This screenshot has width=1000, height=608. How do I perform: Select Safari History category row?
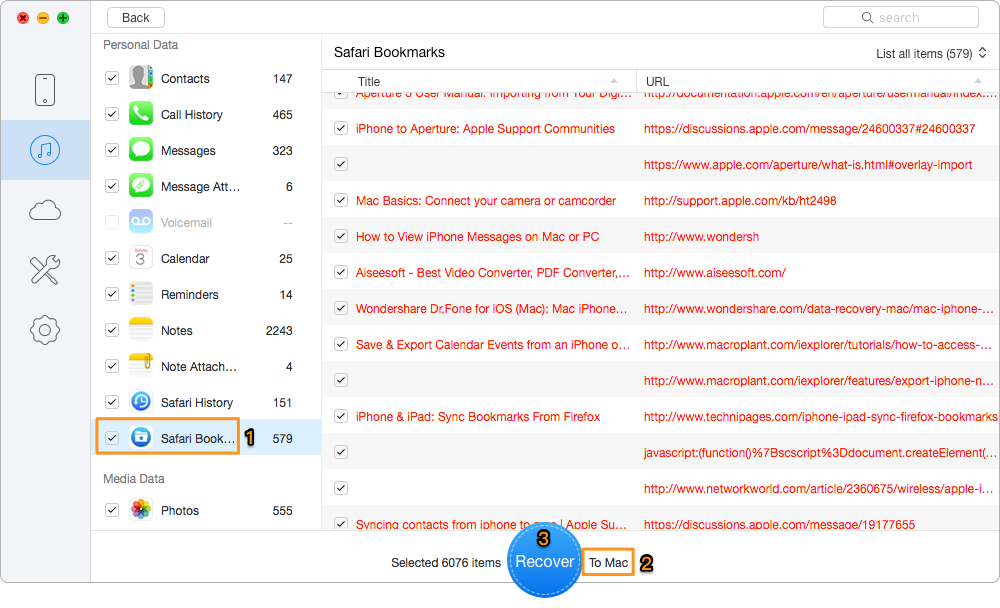point(205,403)
